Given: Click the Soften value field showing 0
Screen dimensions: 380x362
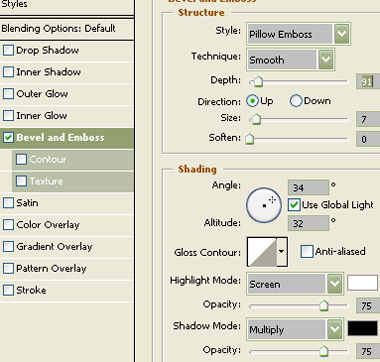Looking at the screenshot, I should point(368,139).
